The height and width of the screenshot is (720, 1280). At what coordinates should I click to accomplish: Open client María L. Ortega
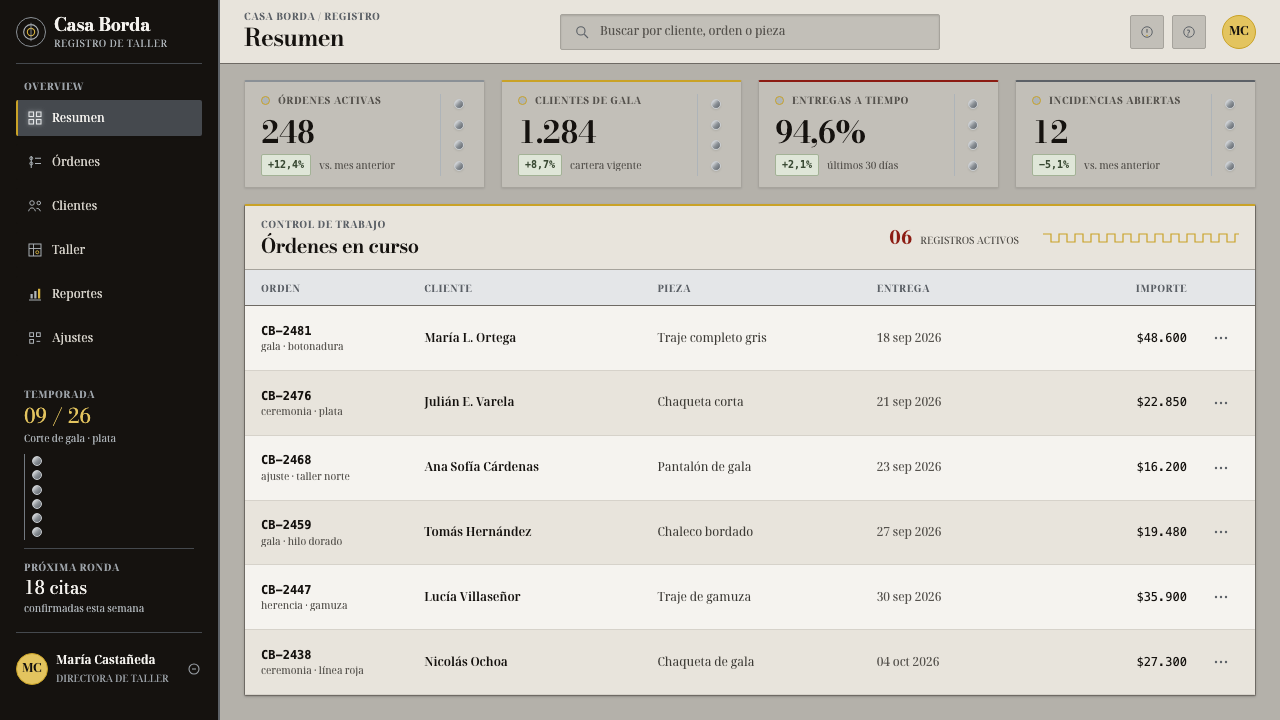point(470,338)
